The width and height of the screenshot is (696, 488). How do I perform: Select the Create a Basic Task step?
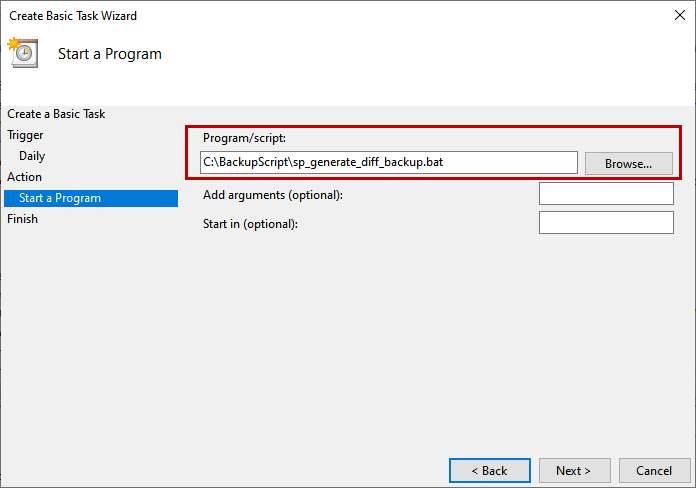click(x=56, y=114)
